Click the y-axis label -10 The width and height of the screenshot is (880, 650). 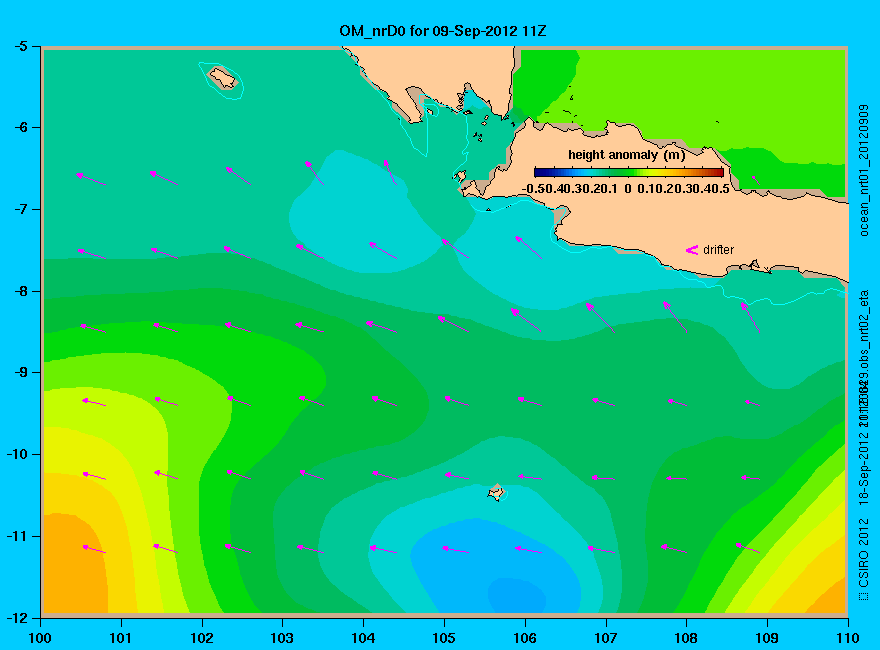tap(16, 454)
